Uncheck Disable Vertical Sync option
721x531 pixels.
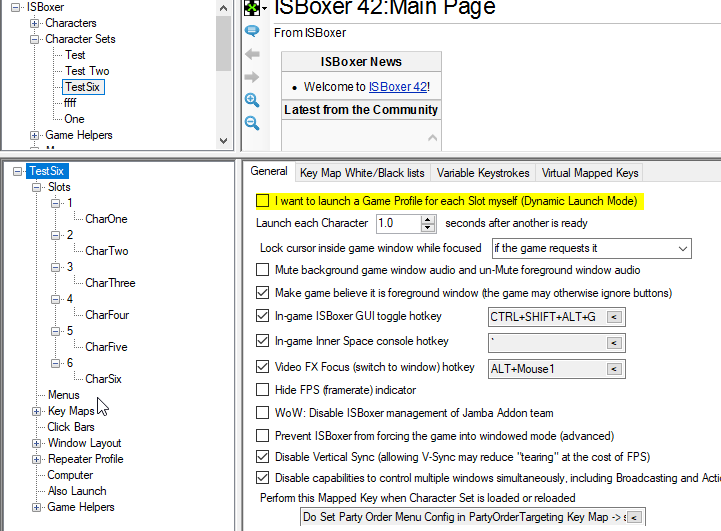coord(263,457)
